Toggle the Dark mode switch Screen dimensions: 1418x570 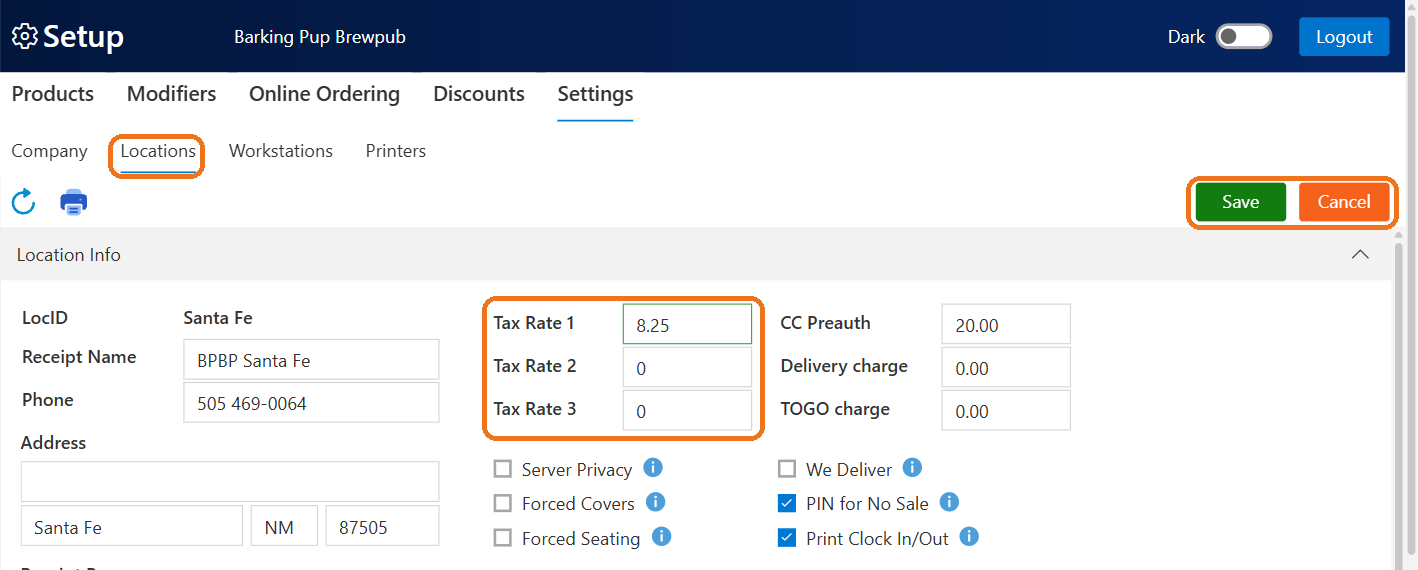click(1243, 37)
